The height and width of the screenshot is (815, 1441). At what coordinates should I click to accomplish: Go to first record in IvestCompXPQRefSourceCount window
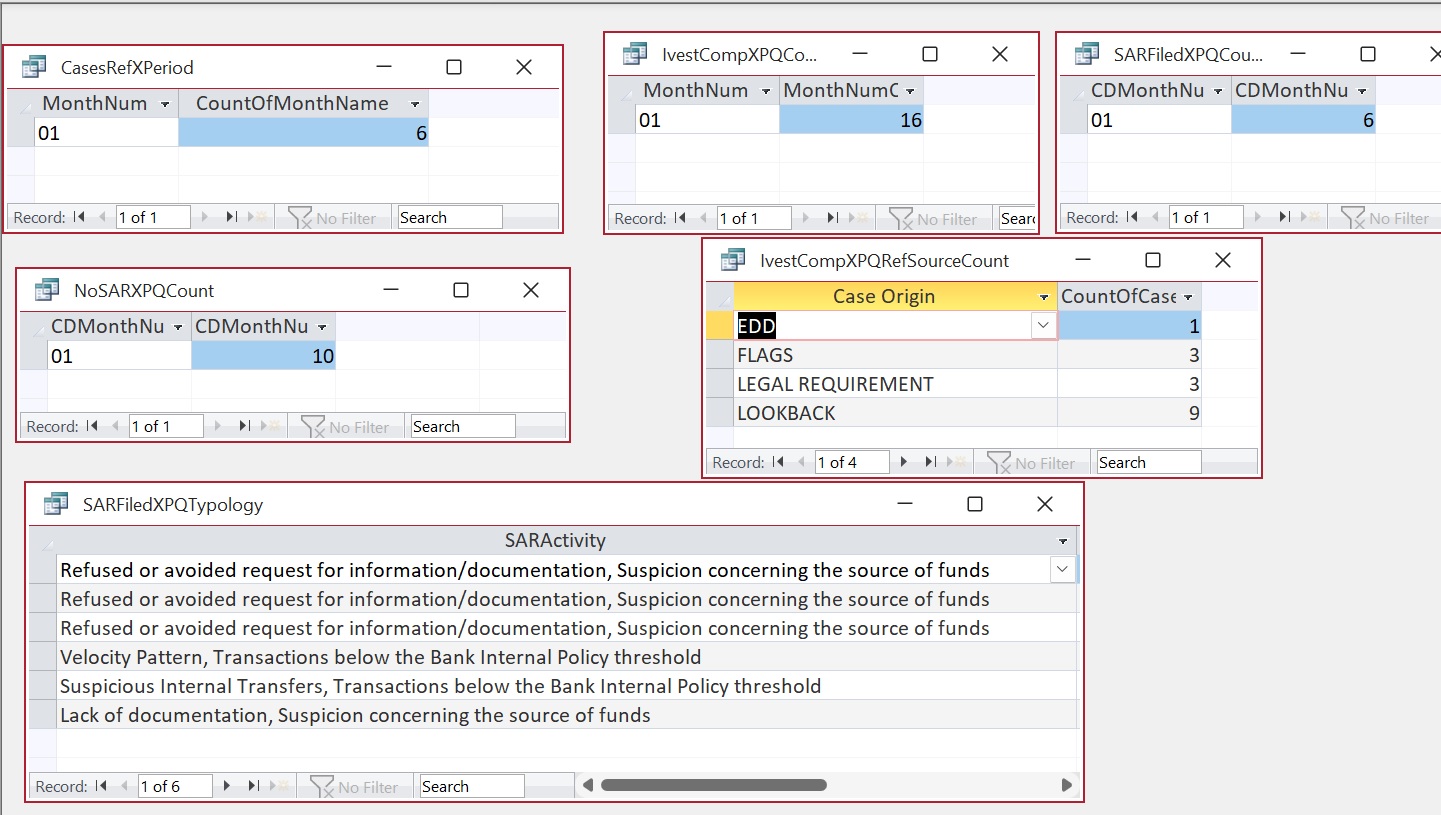pyautogui.click(x=778, y=462)
